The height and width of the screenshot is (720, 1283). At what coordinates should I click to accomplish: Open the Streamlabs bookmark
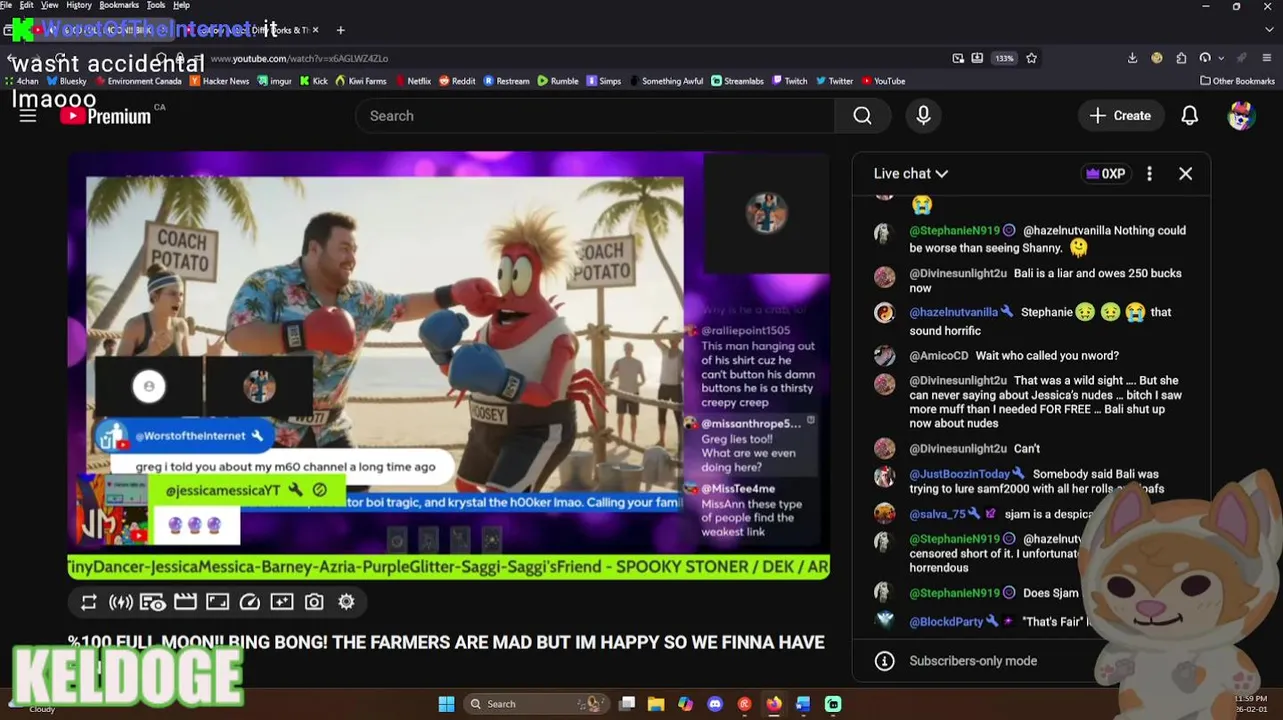[x=737, y=81]
